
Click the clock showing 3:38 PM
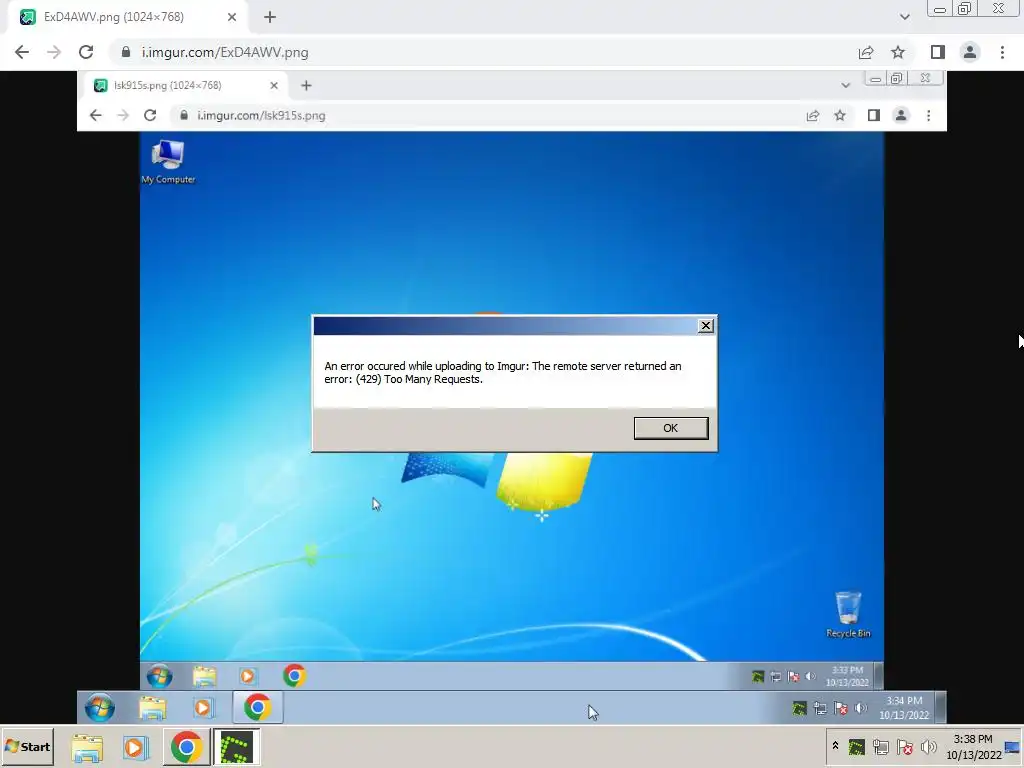coord(973,747)
